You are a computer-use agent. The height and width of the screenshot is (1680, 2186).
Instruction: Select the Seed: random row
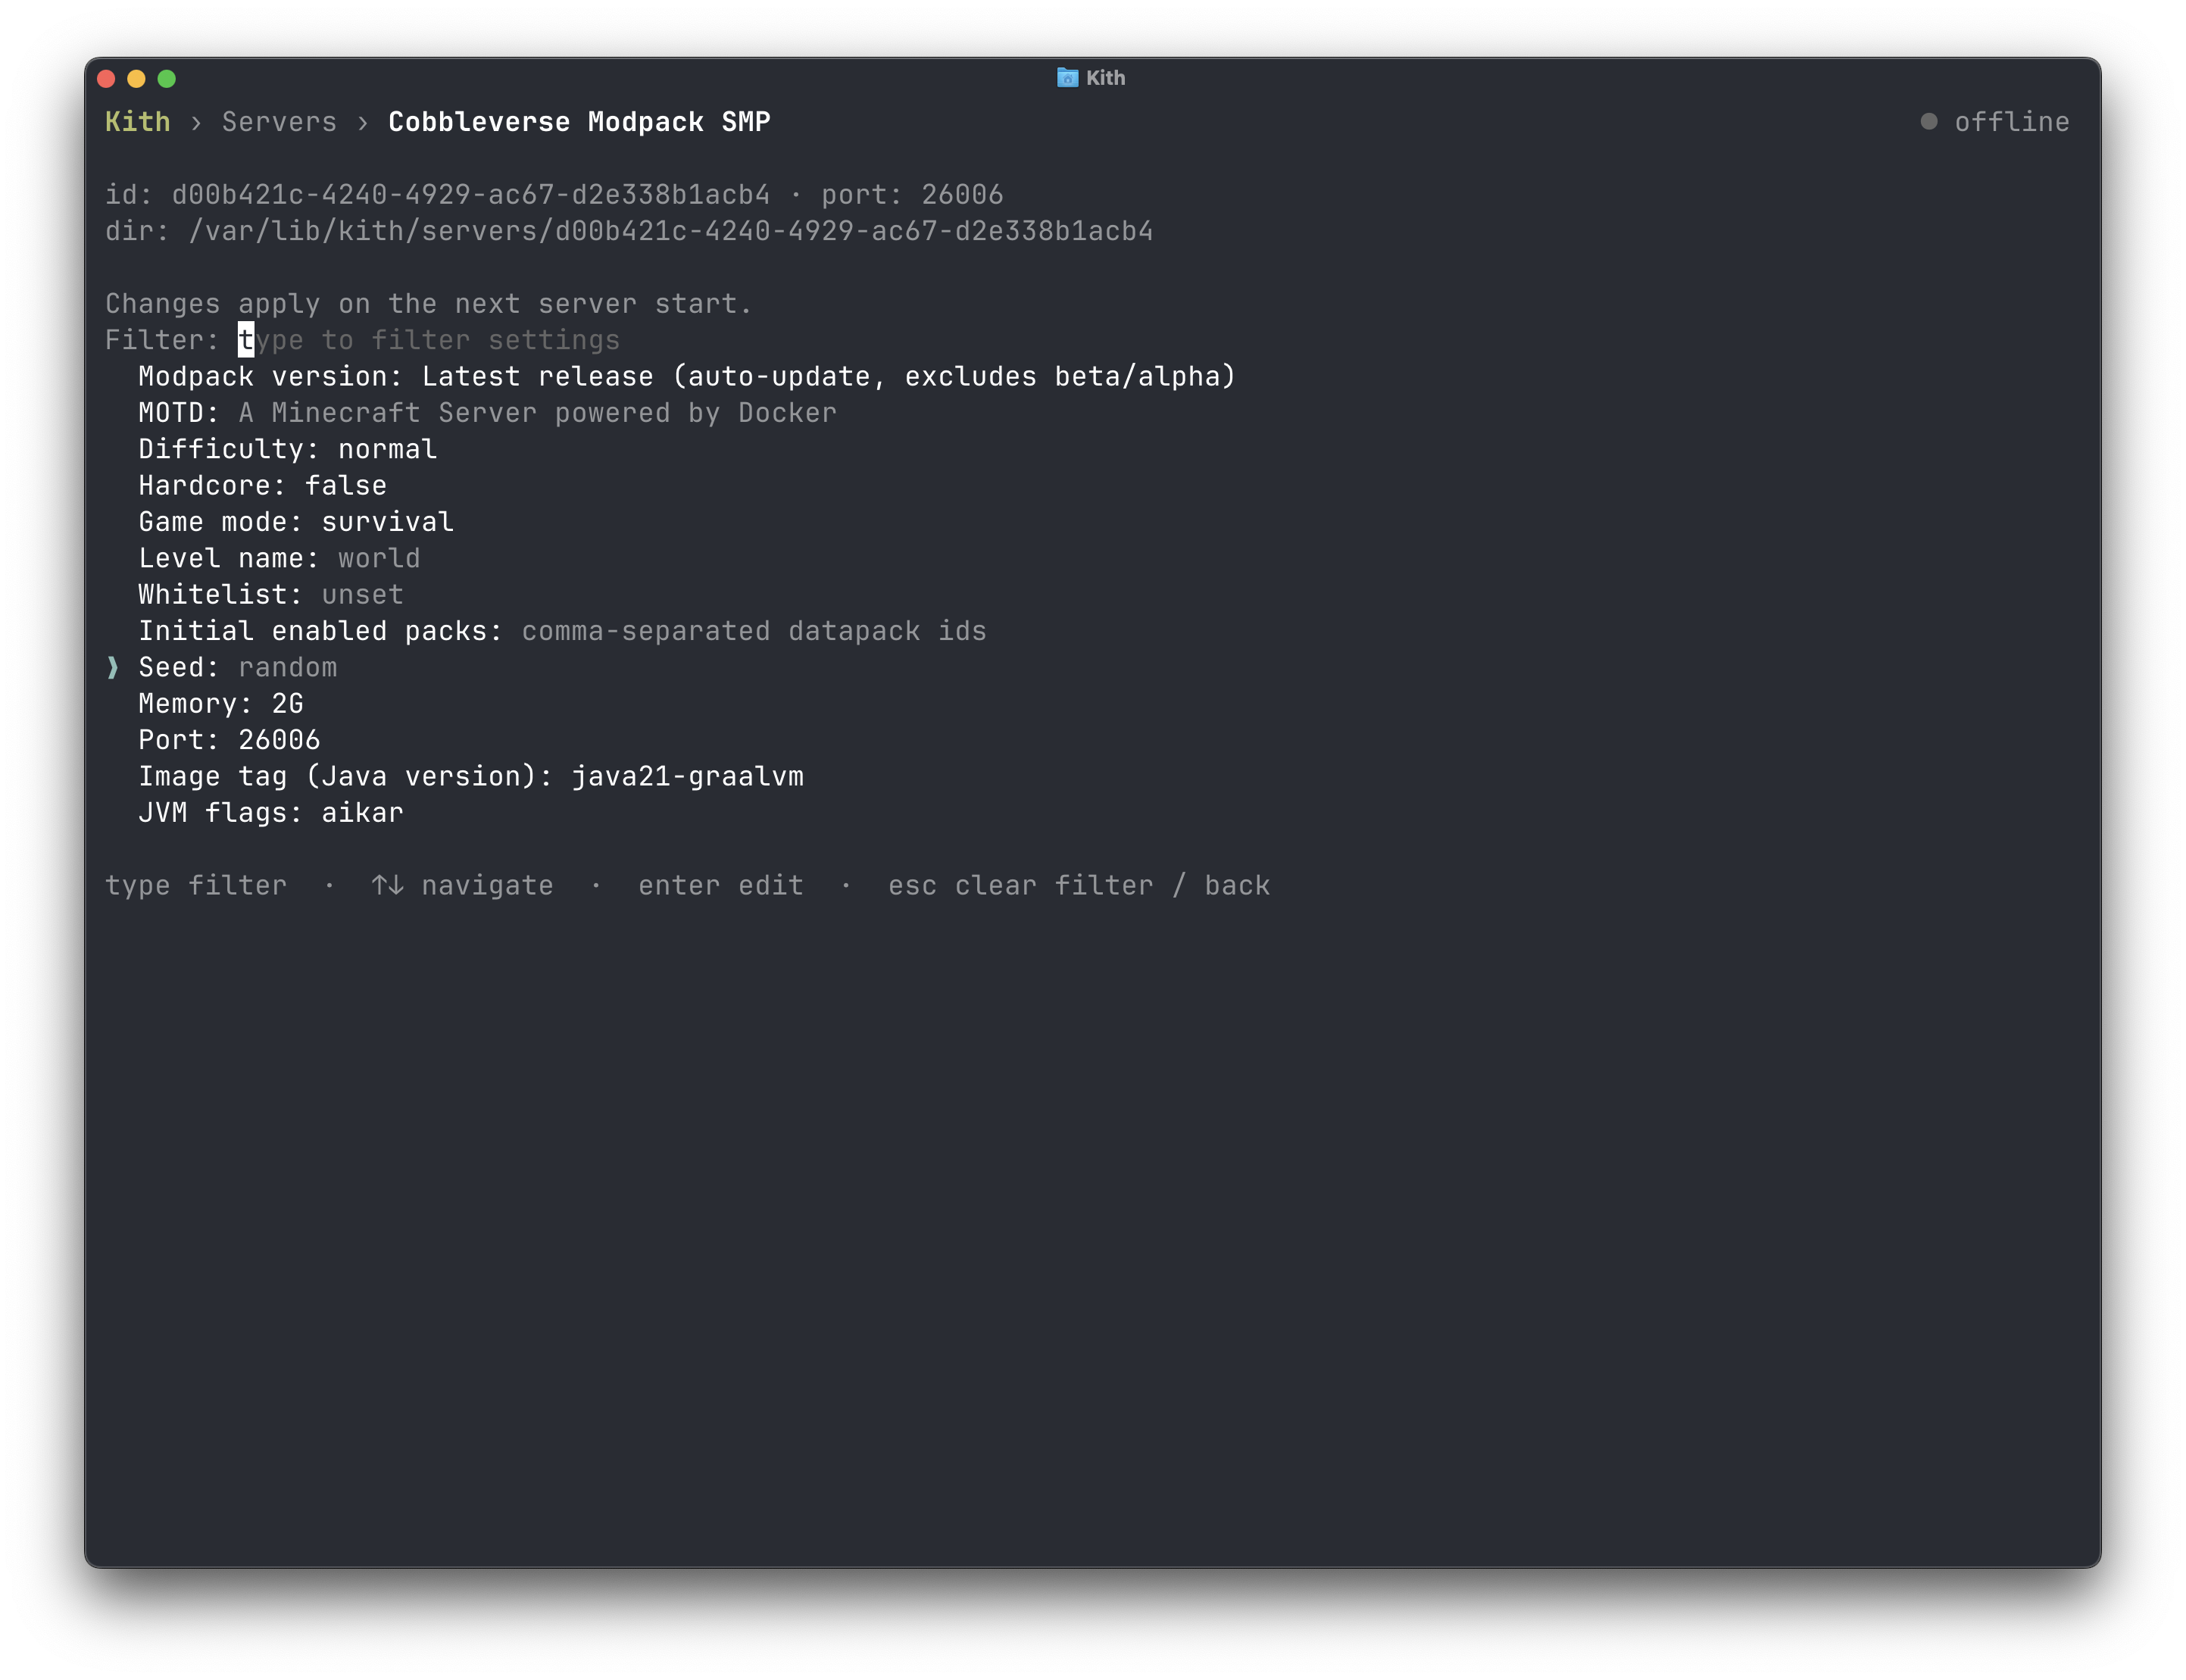(x=238, y=668)
